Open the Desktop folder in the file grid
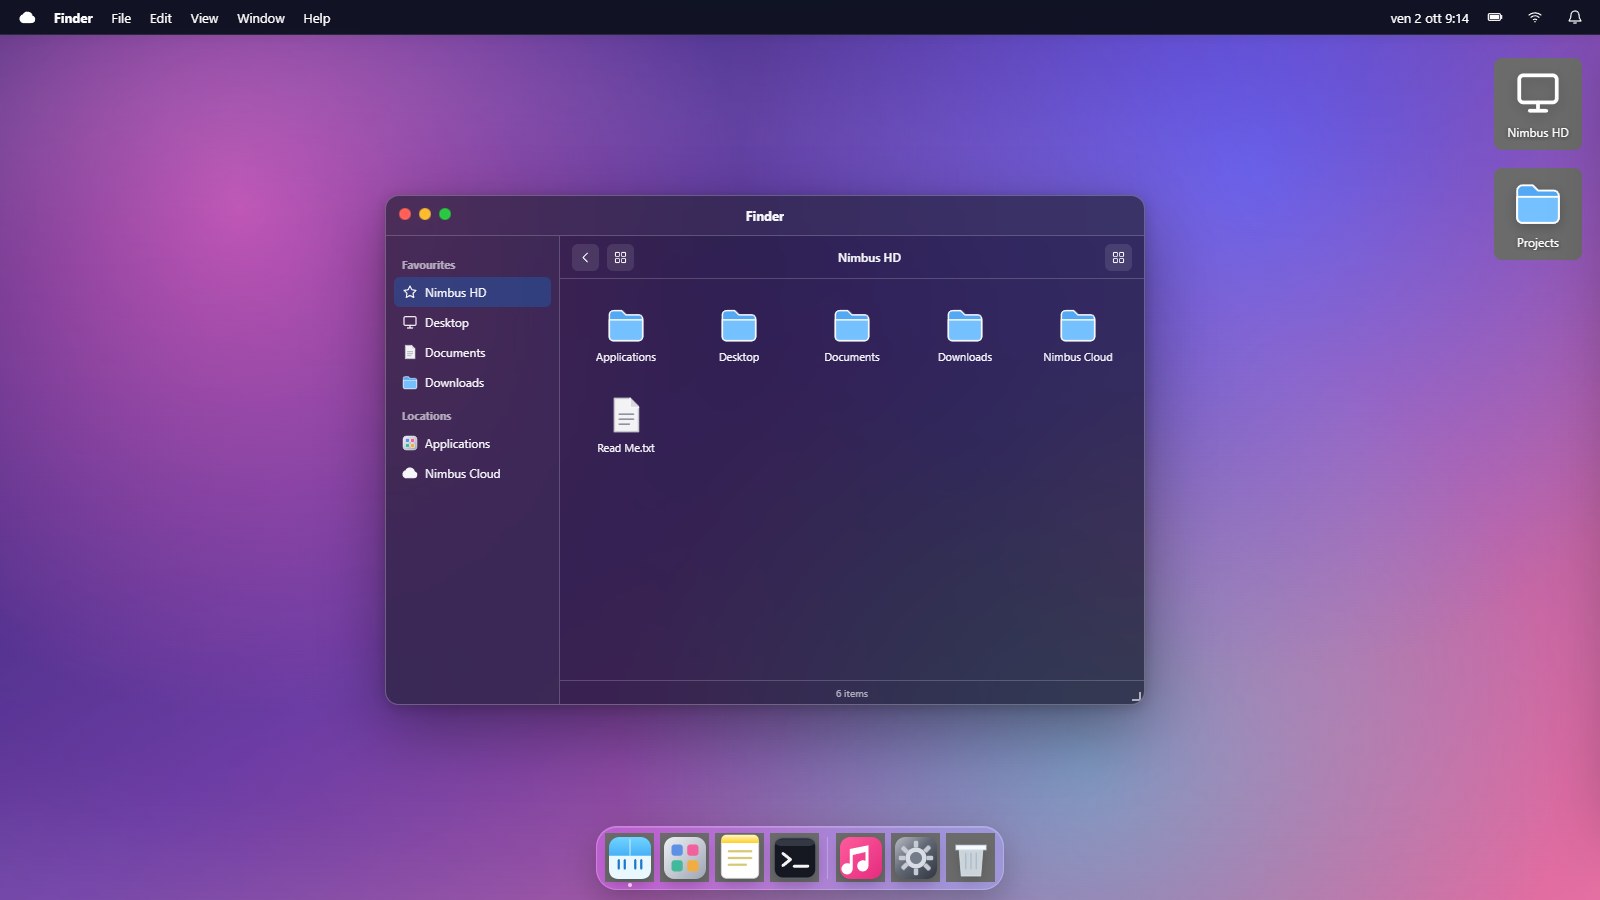 [x=739, y=336]
